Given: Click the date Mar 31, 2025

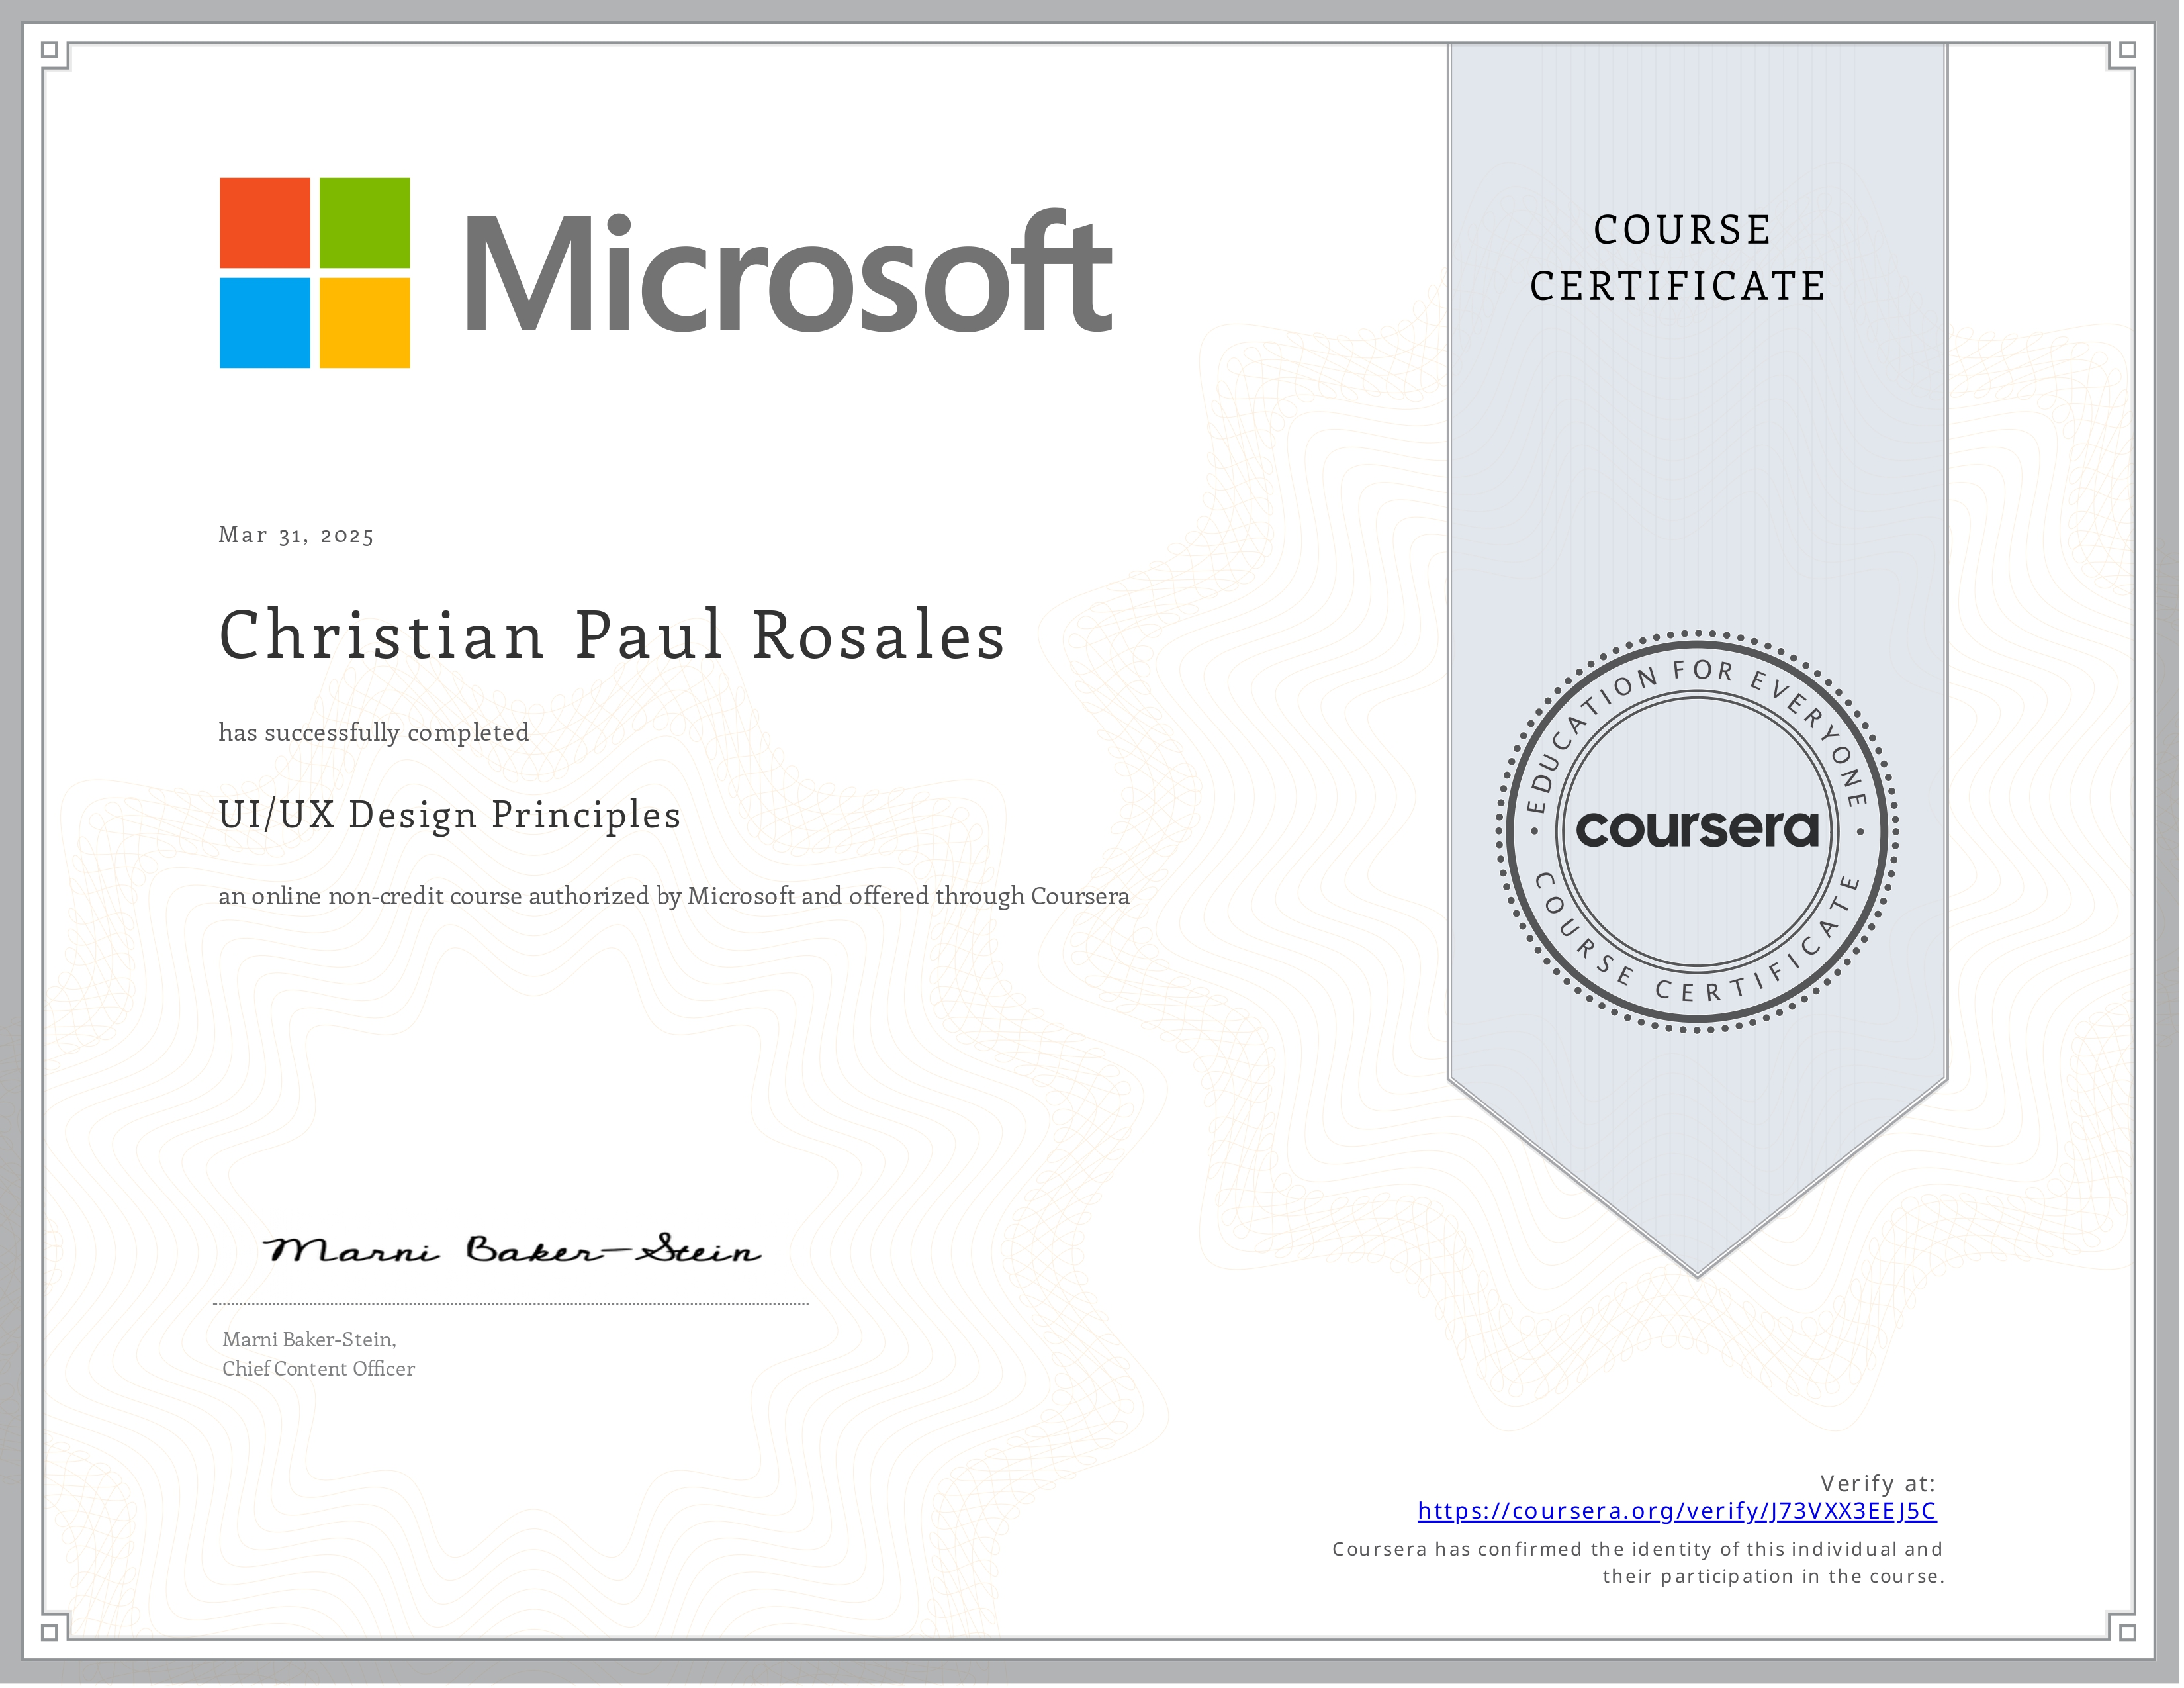Looking at the screenshot, I should [x=295, y=536].
